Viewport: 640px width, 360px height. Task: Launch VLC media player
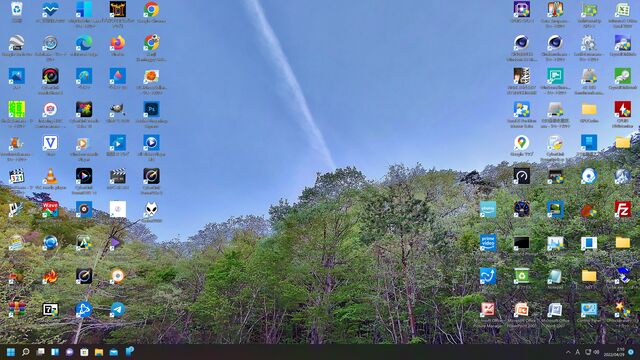pyautogui.click(x=50, y=176)
